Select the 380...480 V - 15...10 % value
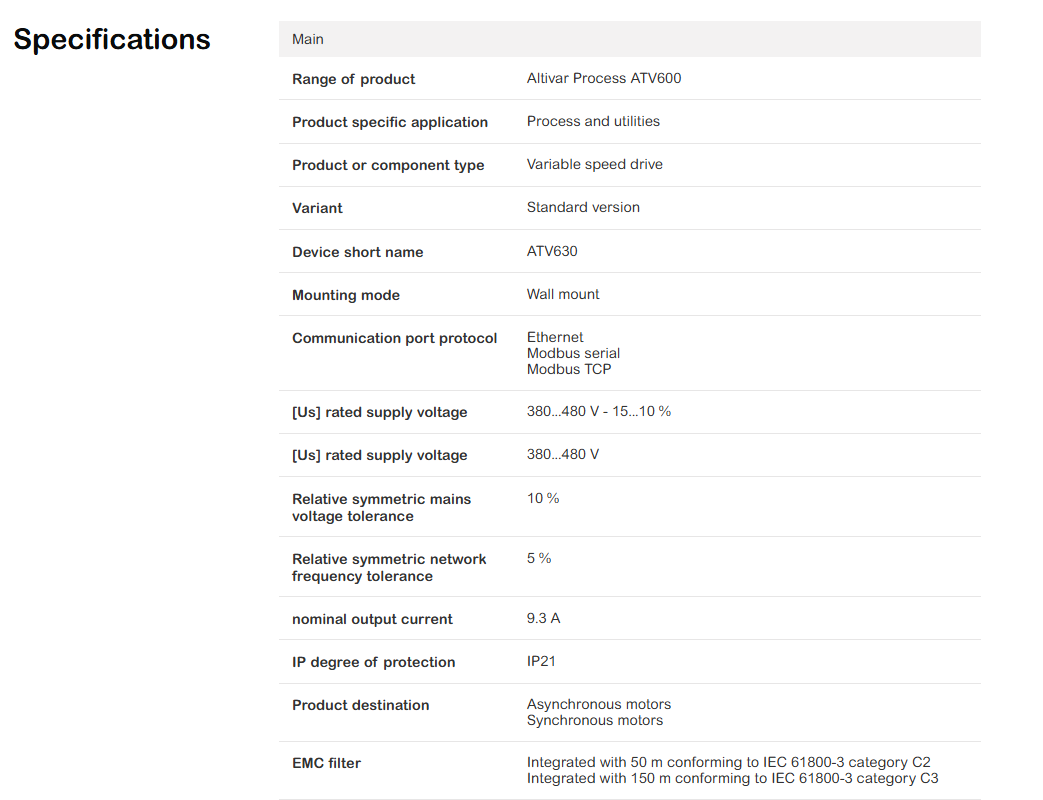The width and height of the screenshot is (1043, 800). pyautogui.click(x=599, y=412)
